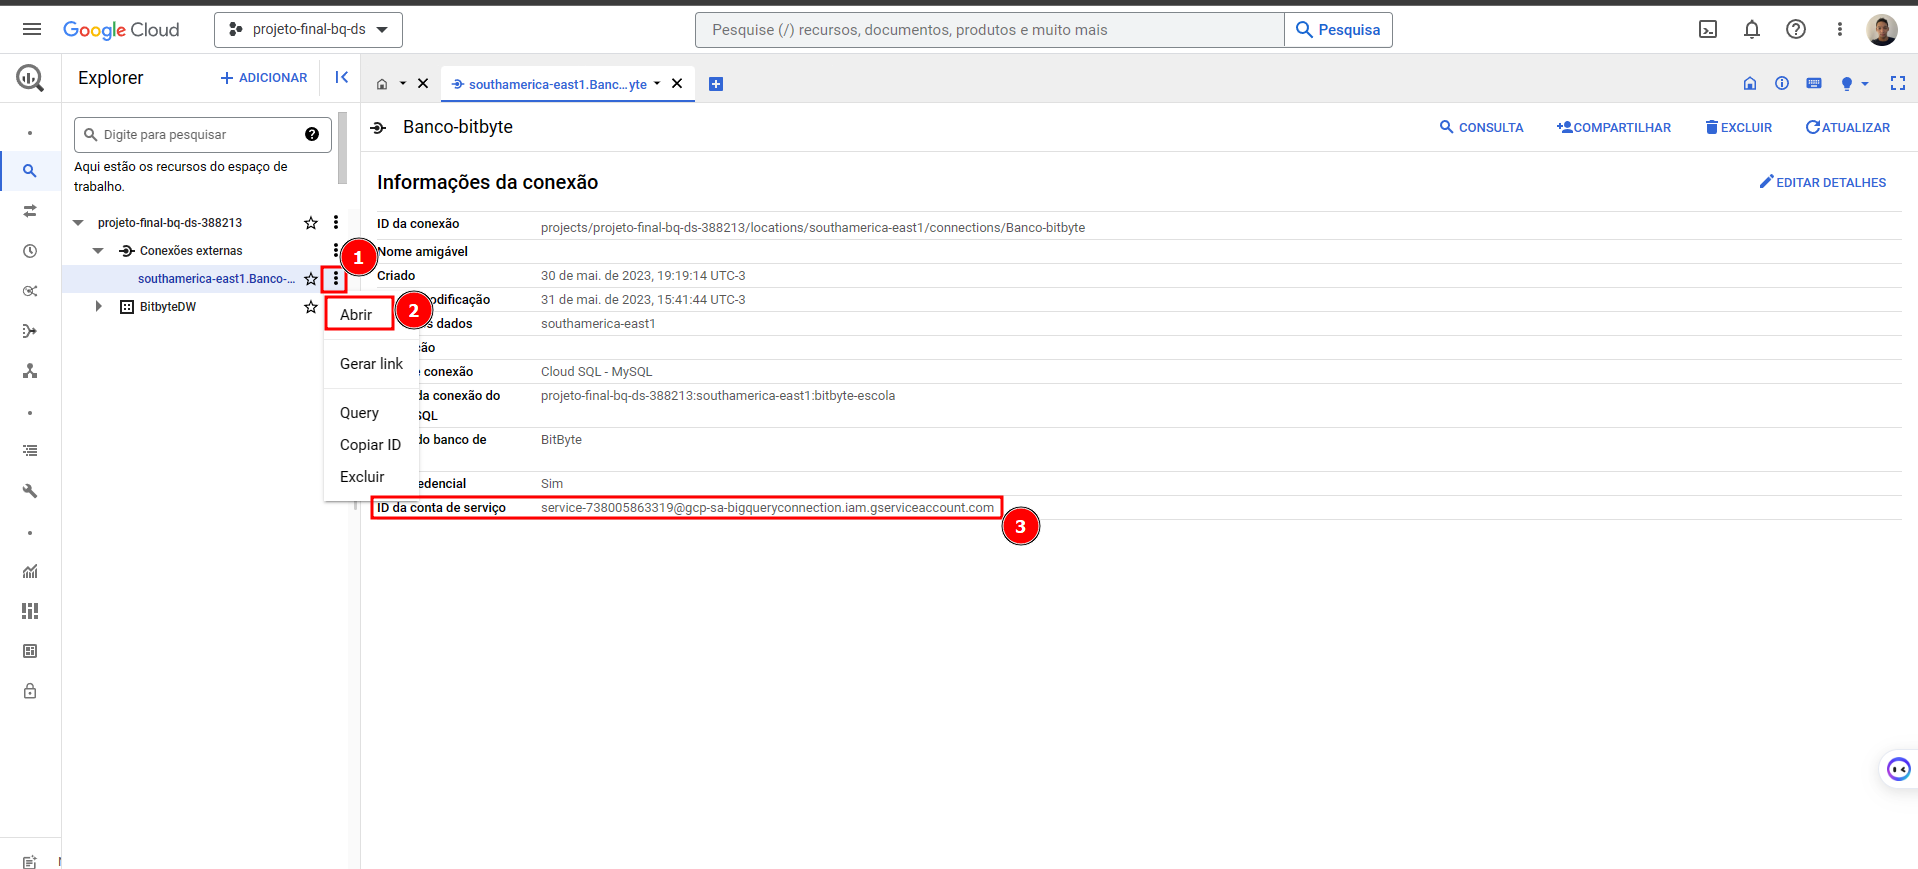Open keyboard shortcuts icon in the tab bar
The image size is (1918, 869).
(1814, 83)
